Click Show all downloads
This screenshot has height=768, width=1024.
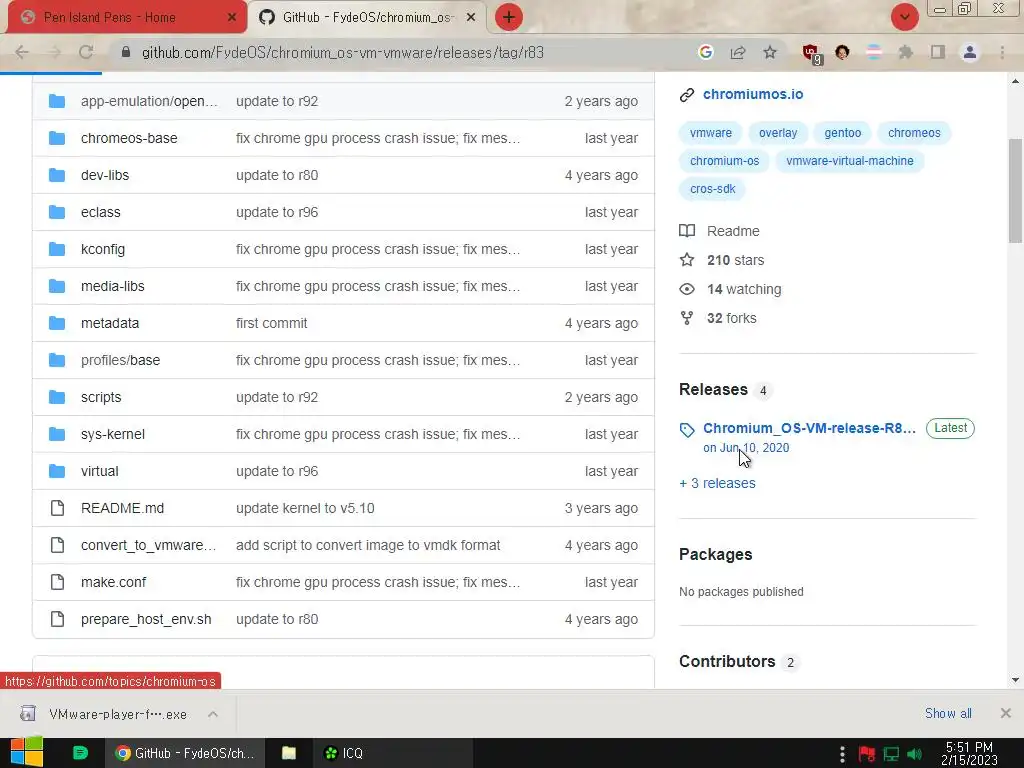pos(948,713)
